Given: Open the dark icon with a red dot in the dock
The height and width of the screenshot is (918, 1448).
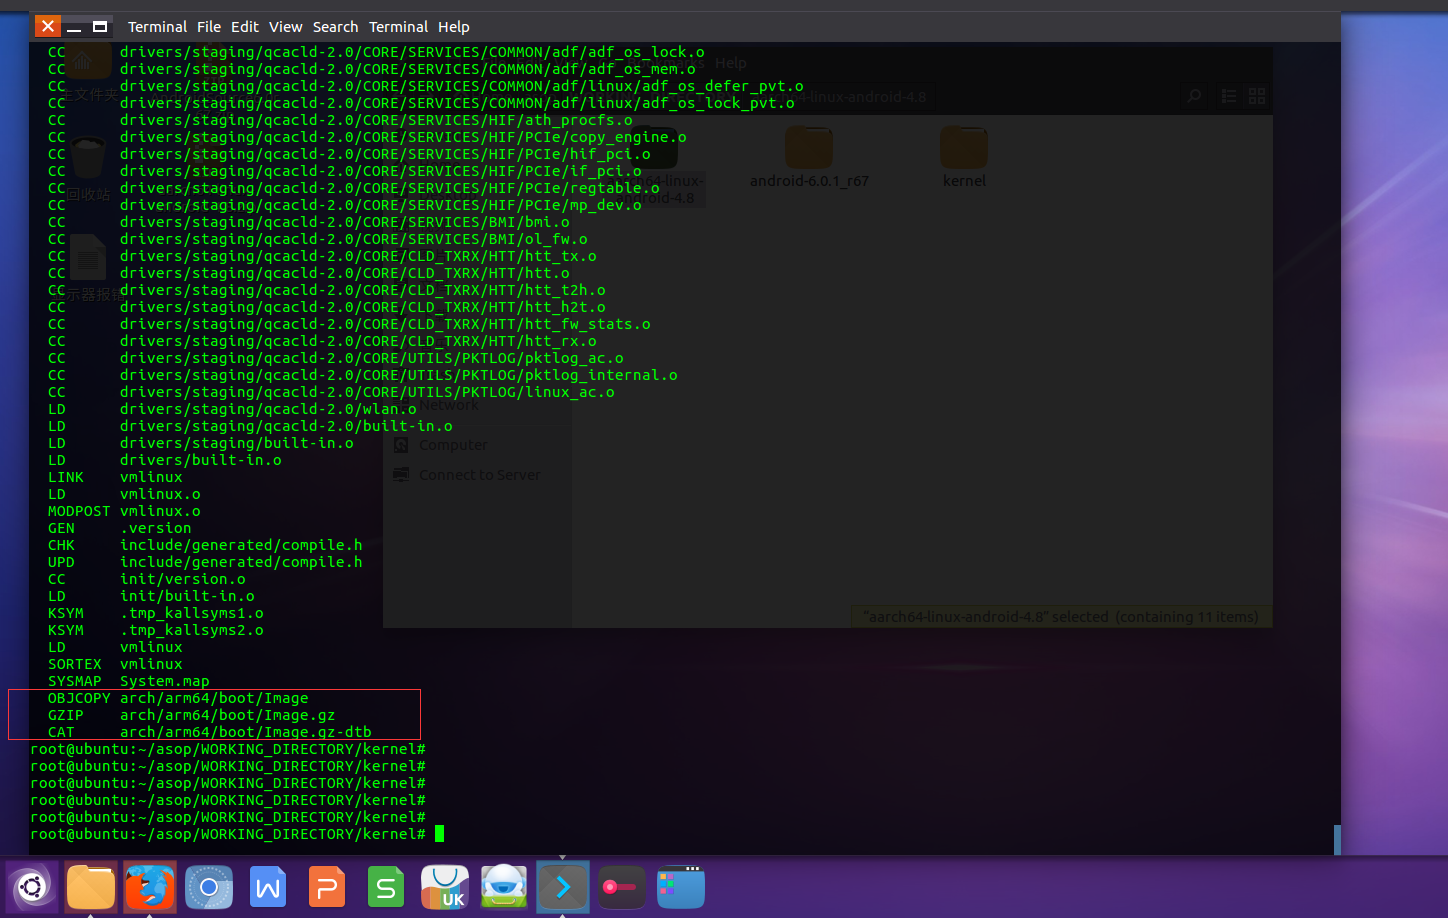Looking at the screenshot, I should click(x=622, y=887).
